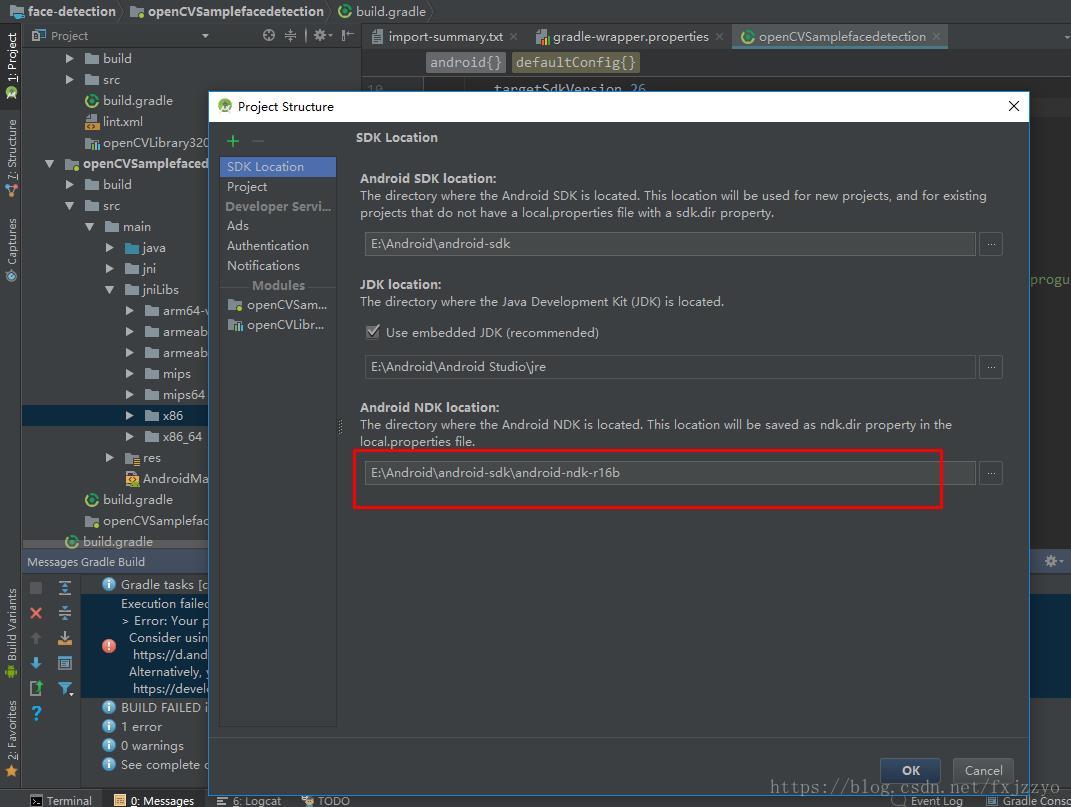This screenshot has height=807, width=1071.
Task: Click the autoscroll to source icon in Messages
Action: point(65,663)
